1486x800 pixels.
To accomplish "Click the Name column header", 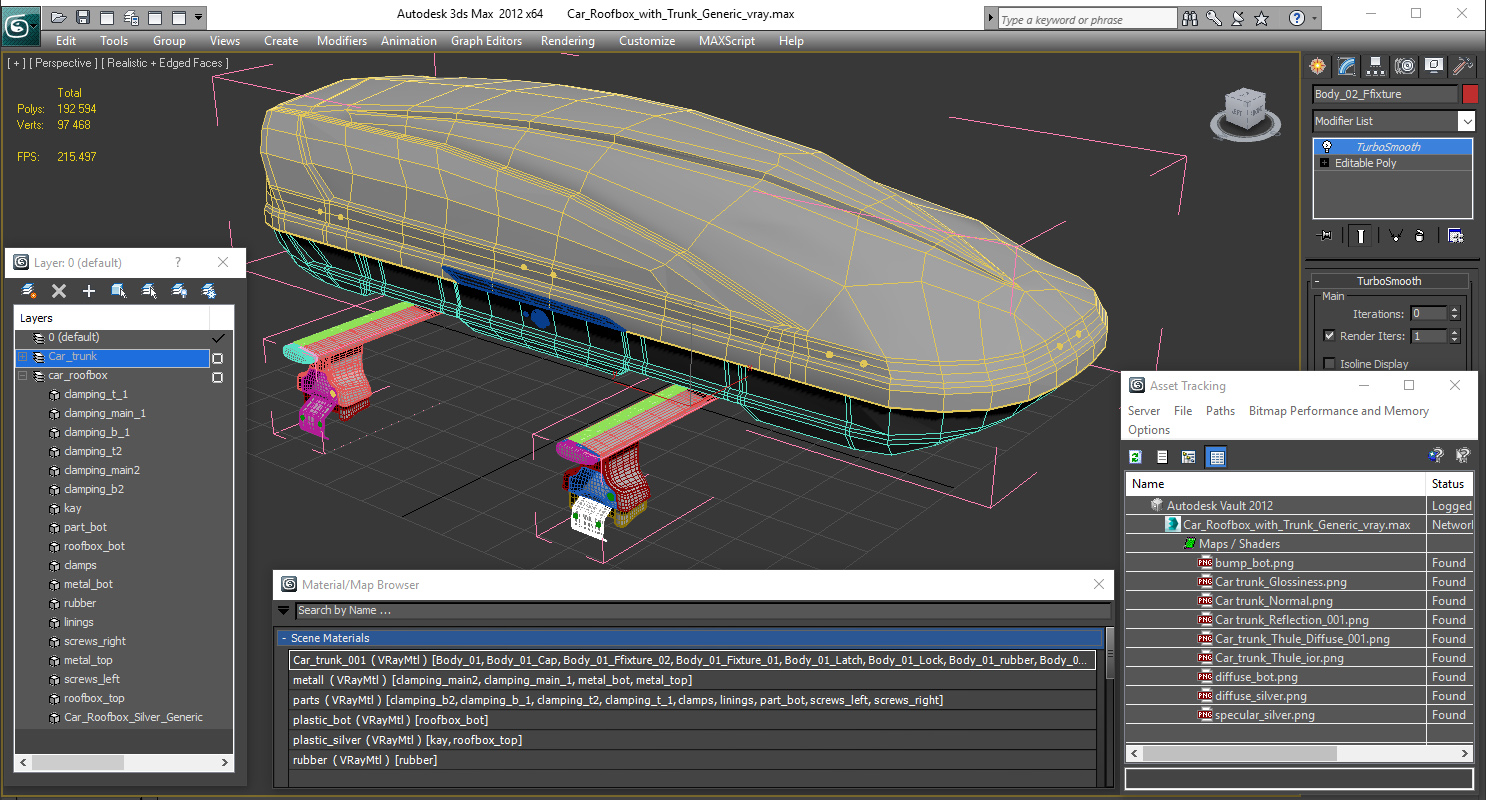I will [x=1274, y=484].
